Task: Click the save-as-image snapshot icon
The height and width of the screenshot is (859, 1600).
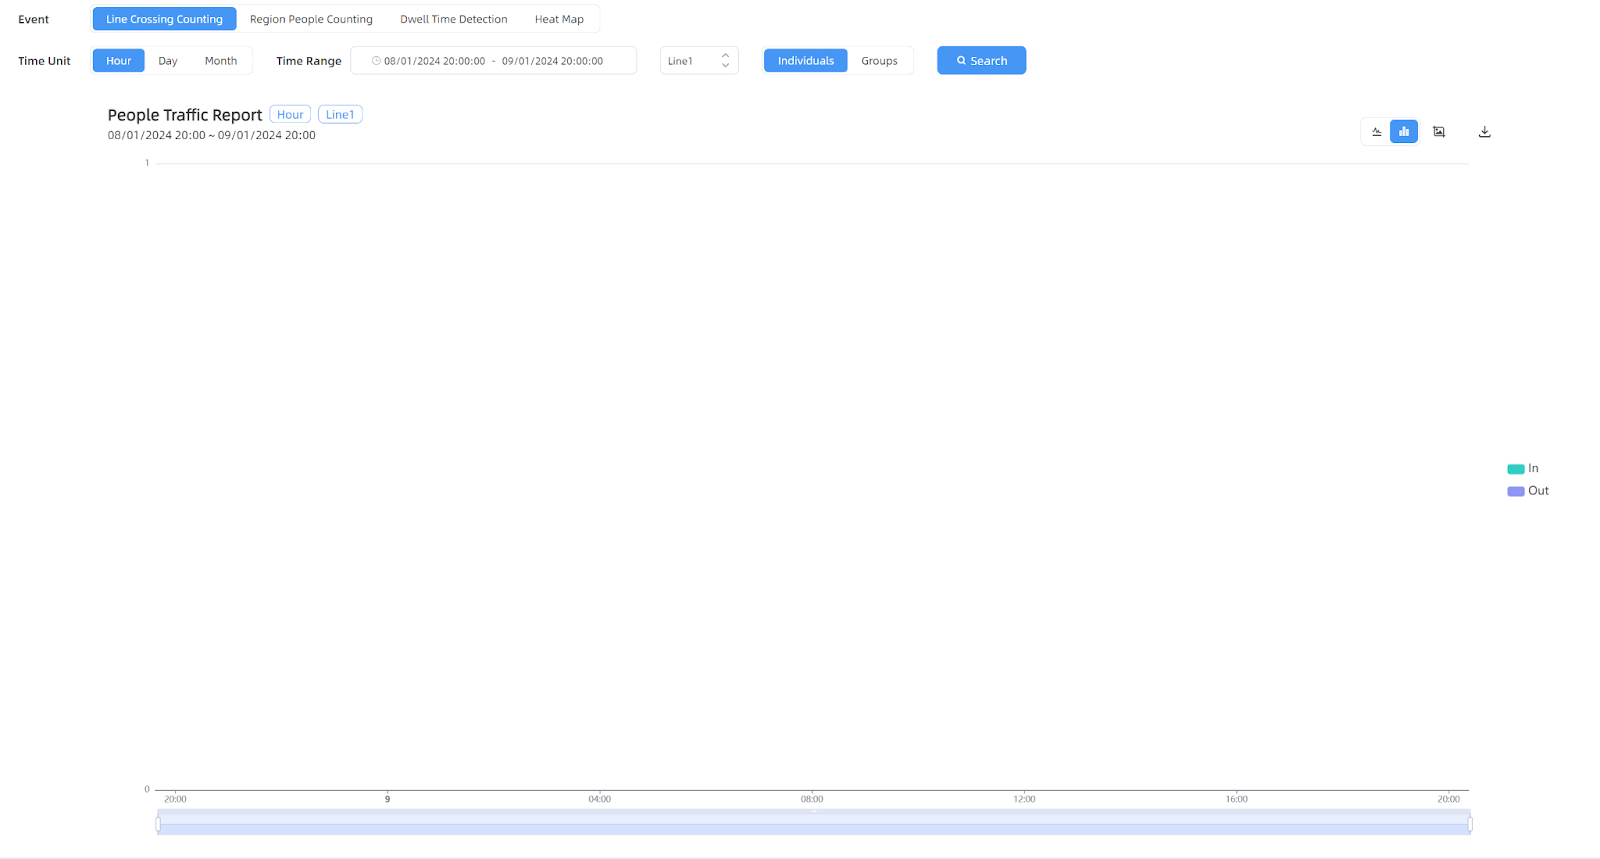Action: click(1439, 132)
